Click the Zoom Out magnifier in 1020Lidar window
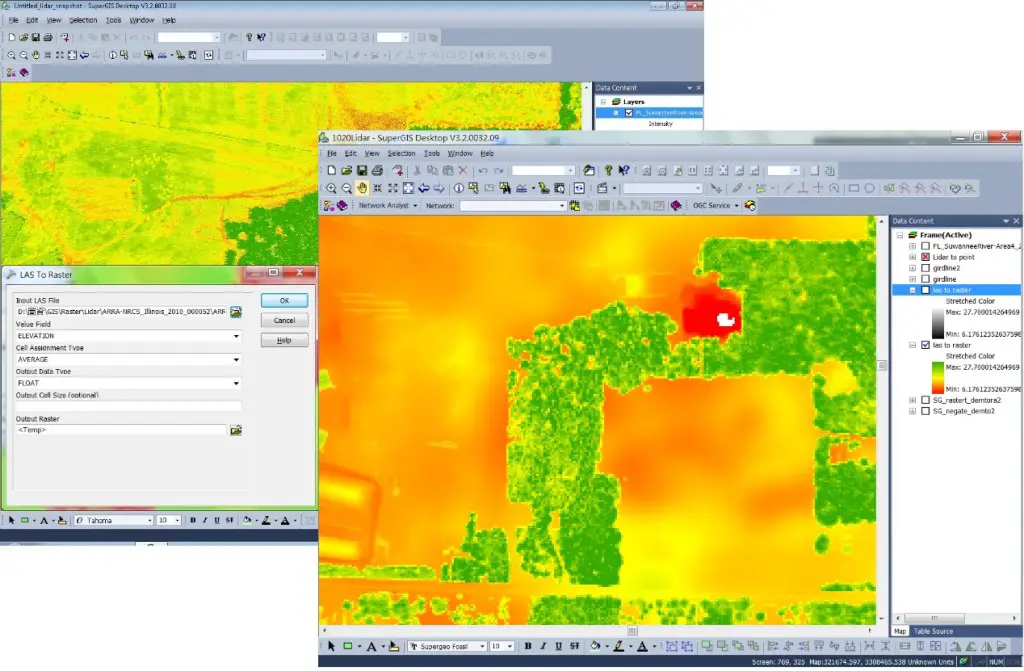 [347, 188]
